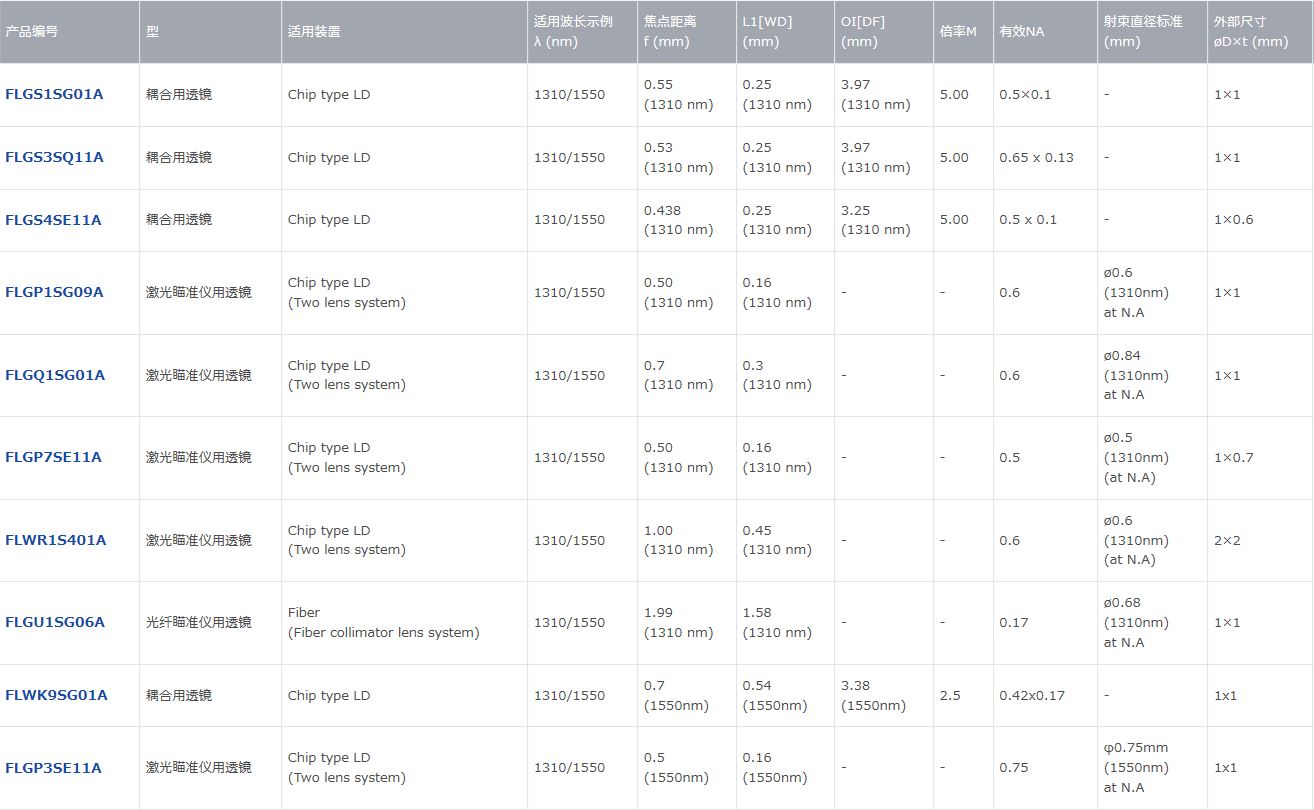Open product link FLGQ1SG01A
Viewport: 1314px width, 810px height.
pos(55,375)
